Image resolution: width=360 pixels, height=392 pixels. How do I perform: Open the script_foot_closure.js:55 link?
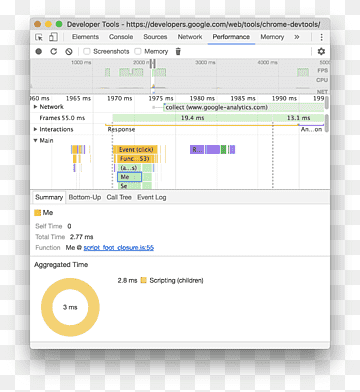[119, 248]
